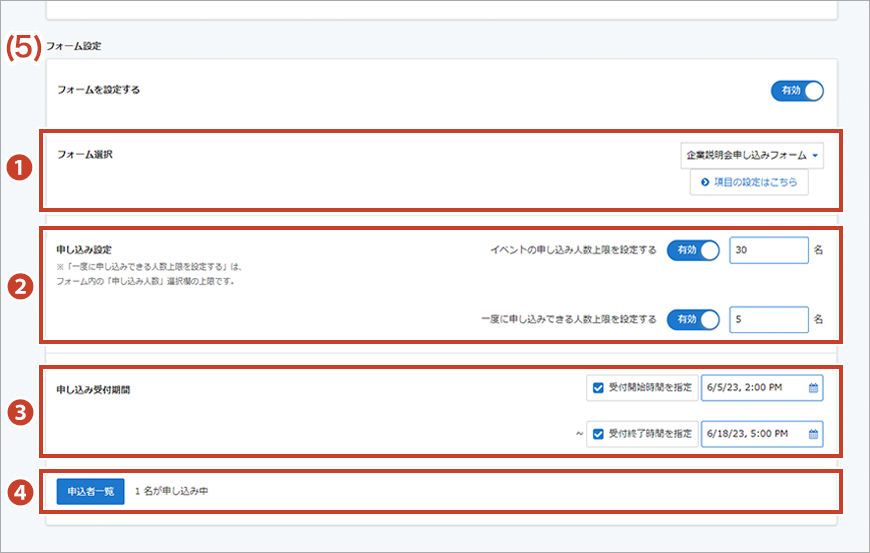Uncheck the 受付終了時間を指定 checkbox

click(x=598, y=434)
